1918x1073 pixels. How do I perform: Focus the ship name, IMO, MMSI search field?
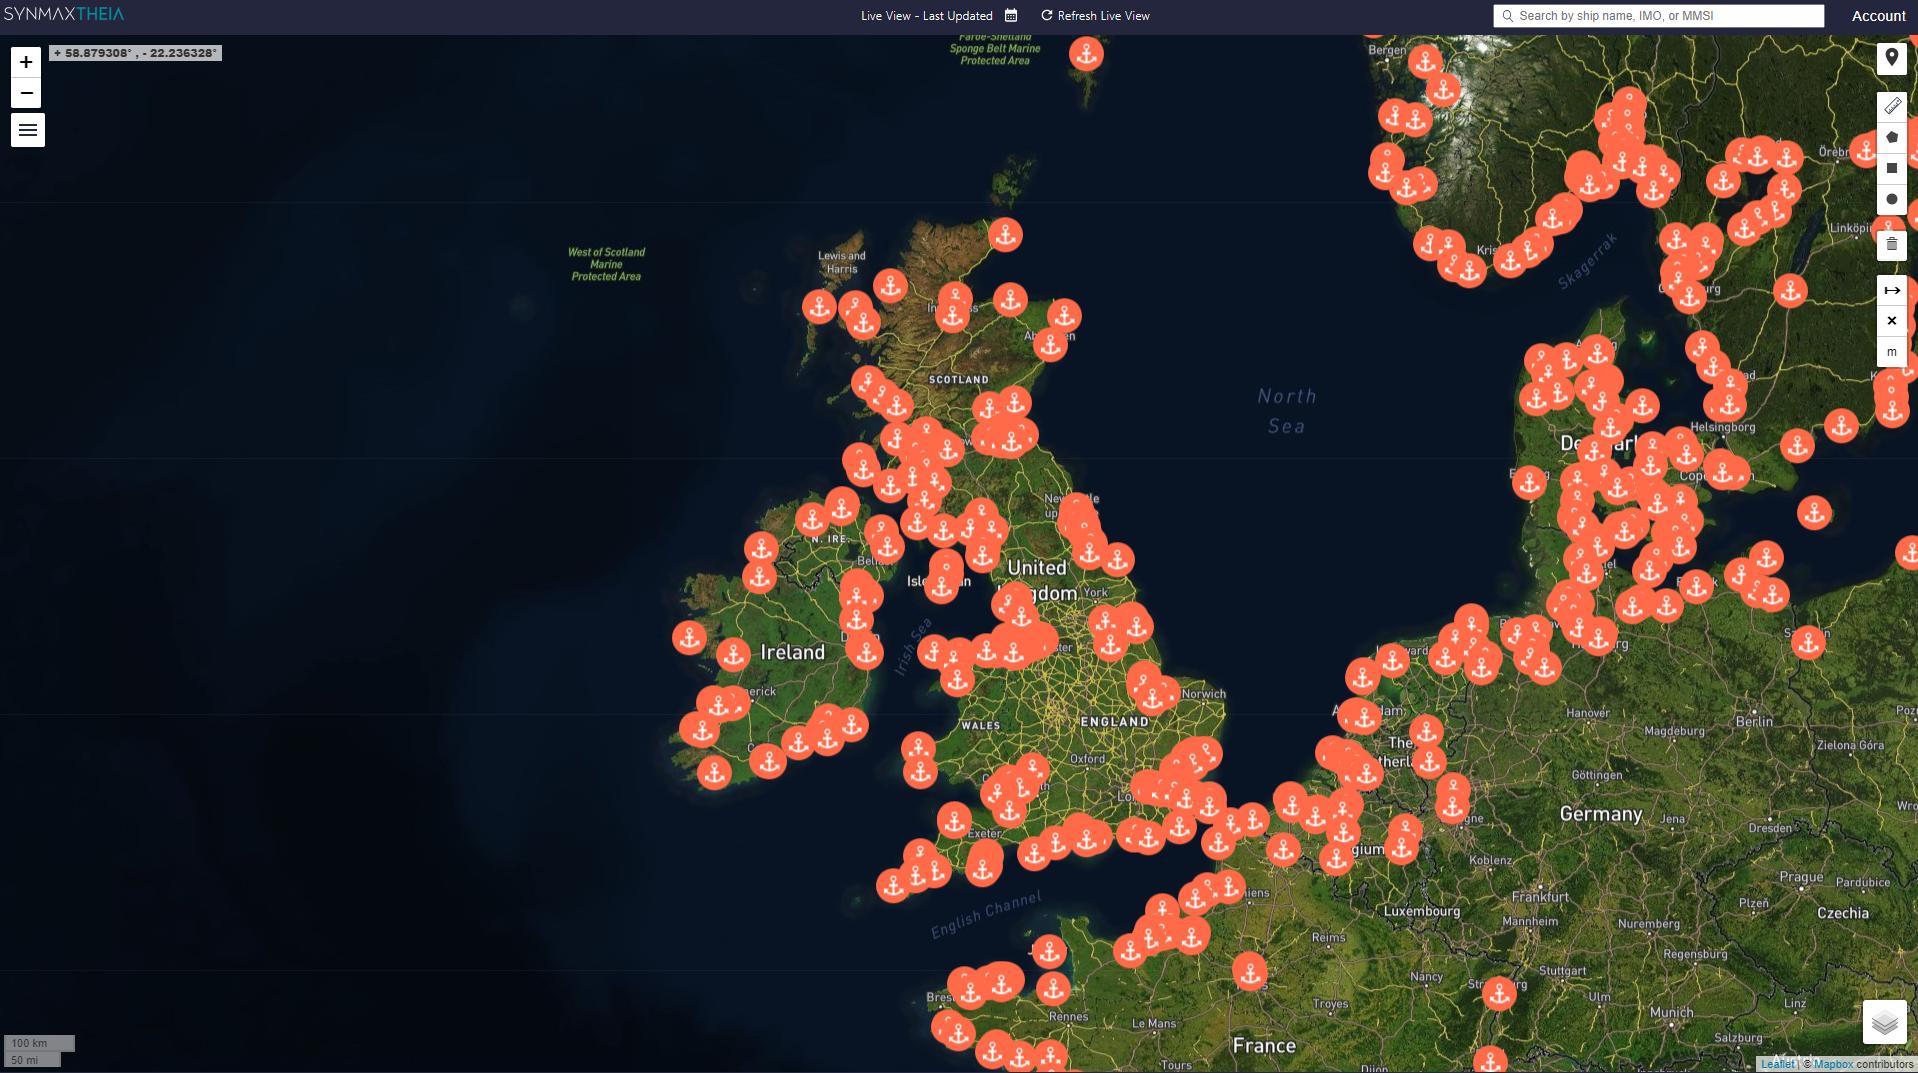pos(1658,16)
